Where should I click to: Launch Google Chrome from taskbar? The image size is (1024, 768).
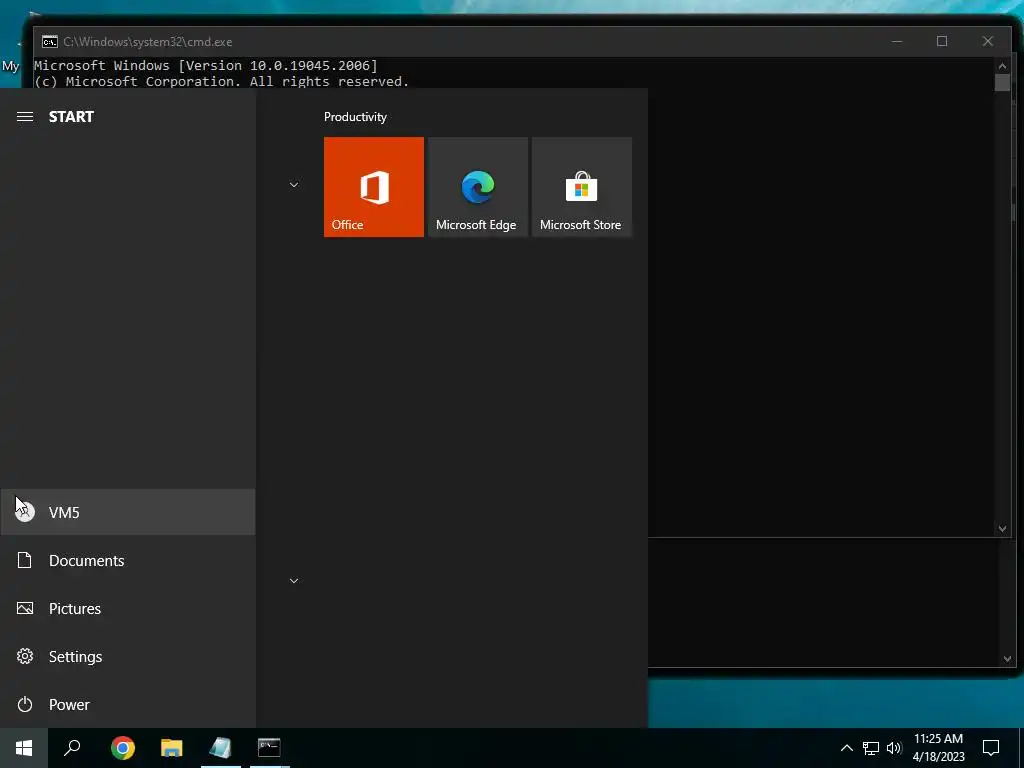(123, 747)
